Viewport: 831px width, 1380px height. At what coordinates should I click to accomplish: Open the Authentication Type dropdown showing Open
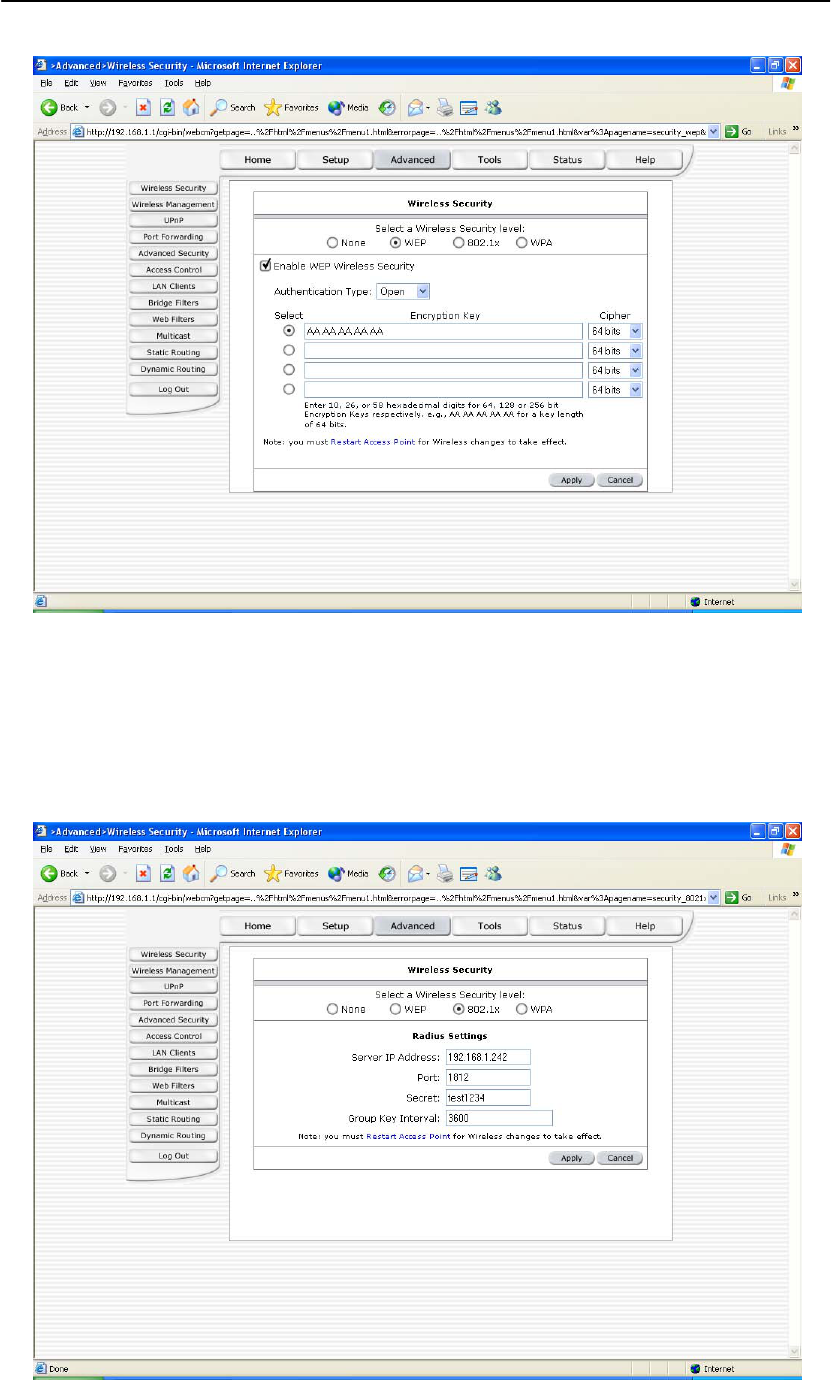403,291
